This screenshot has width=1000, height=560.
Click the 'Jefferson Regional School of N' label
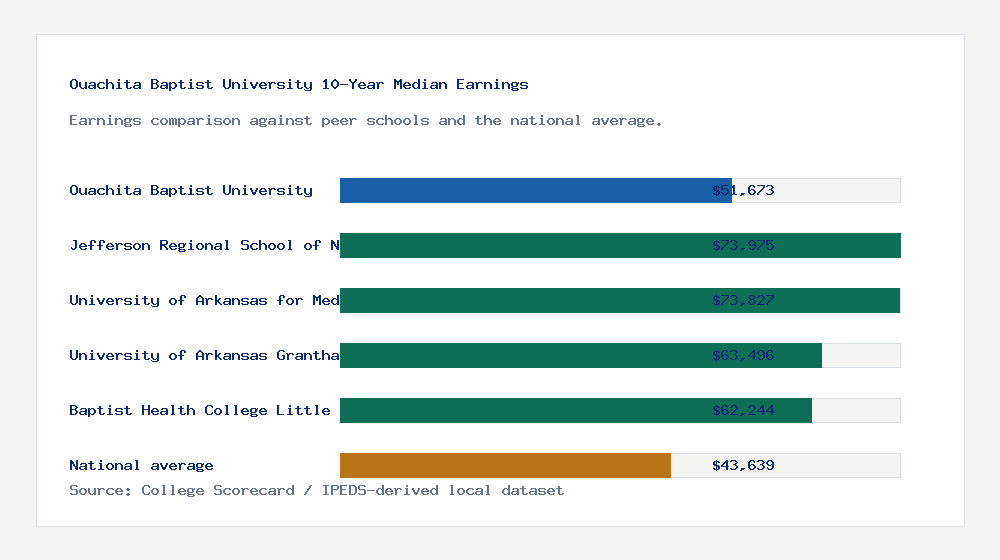pos(205,245)
